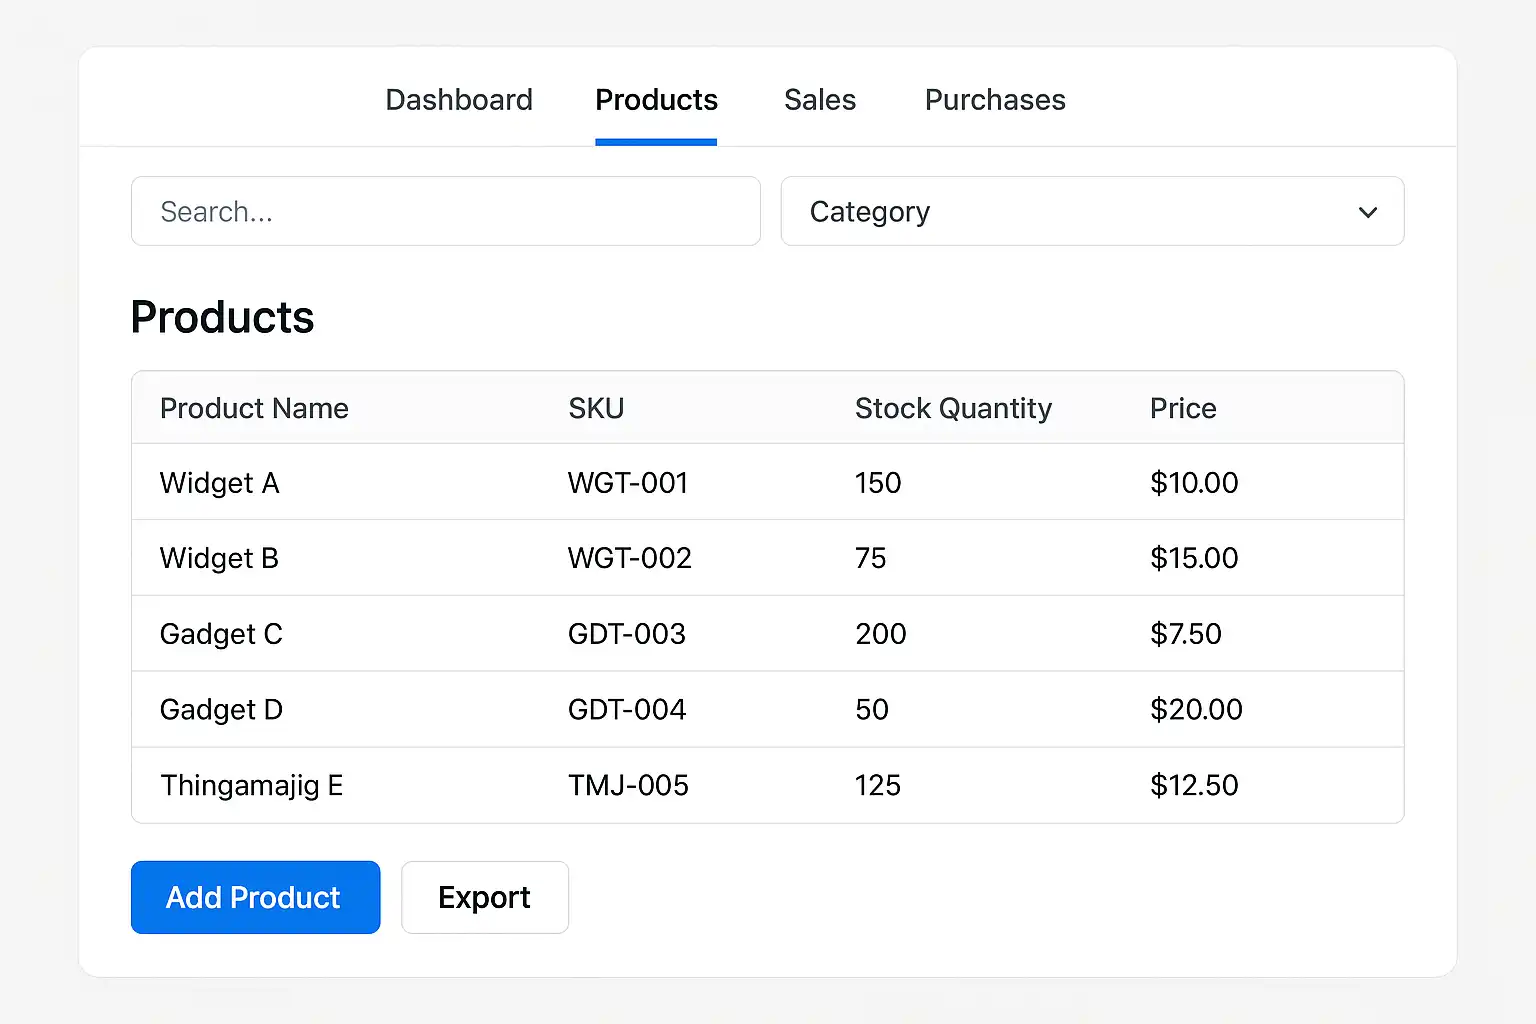Click the SKU column header

(596, 408)
